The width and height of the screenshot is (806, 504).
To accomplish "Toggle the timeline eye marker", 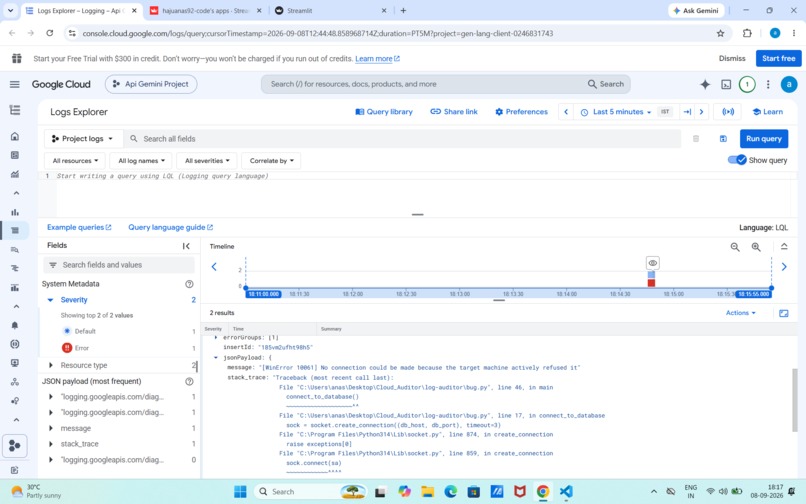I will click(652, 263).
